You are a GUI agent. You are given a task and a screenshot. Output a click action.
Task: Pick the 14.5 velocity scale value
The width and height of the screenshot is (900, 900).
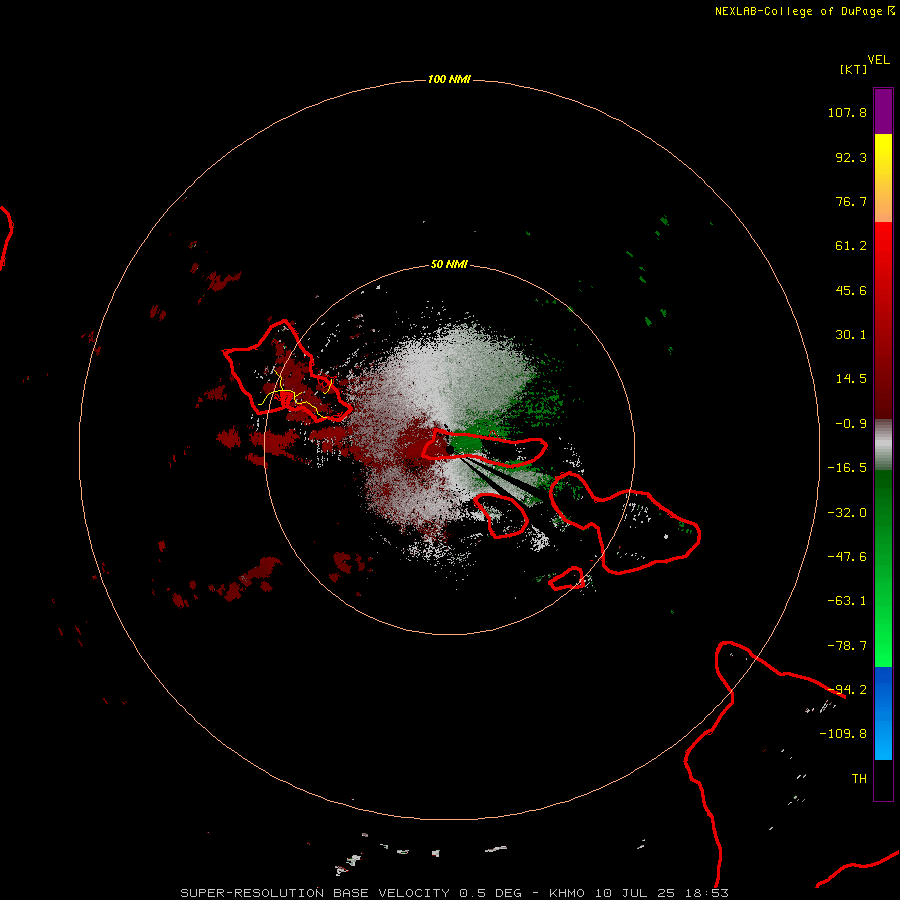coord(851,379)
